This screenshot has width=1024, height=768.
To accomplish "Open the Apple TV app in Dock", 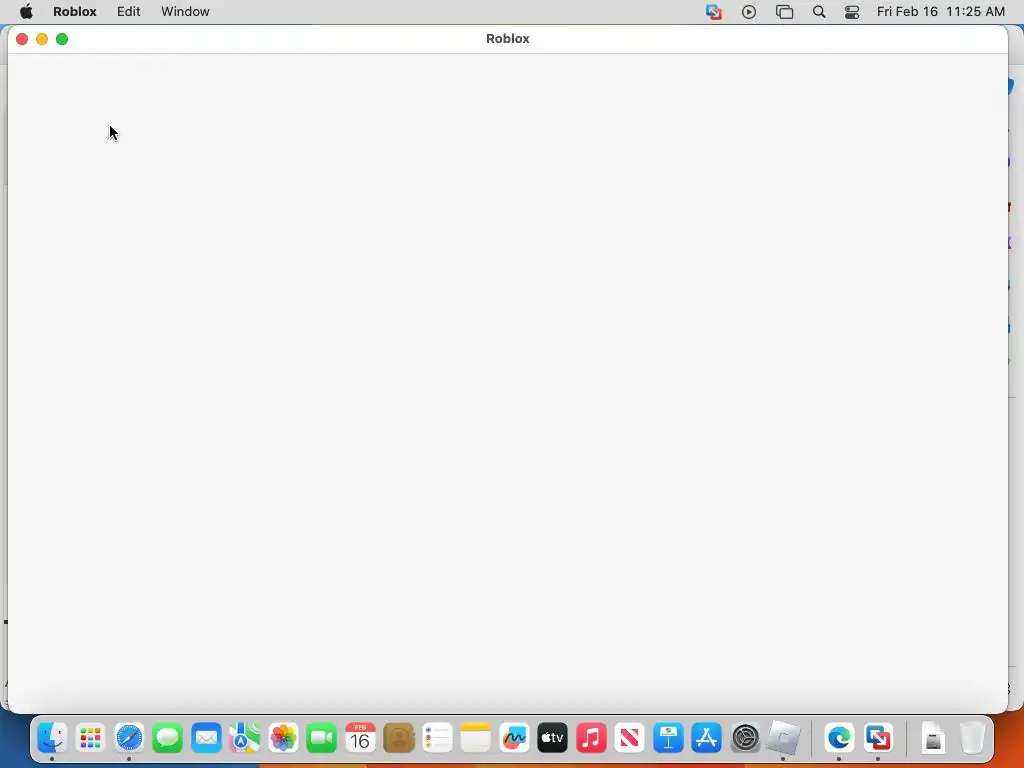I will click(x=552, y=739).
